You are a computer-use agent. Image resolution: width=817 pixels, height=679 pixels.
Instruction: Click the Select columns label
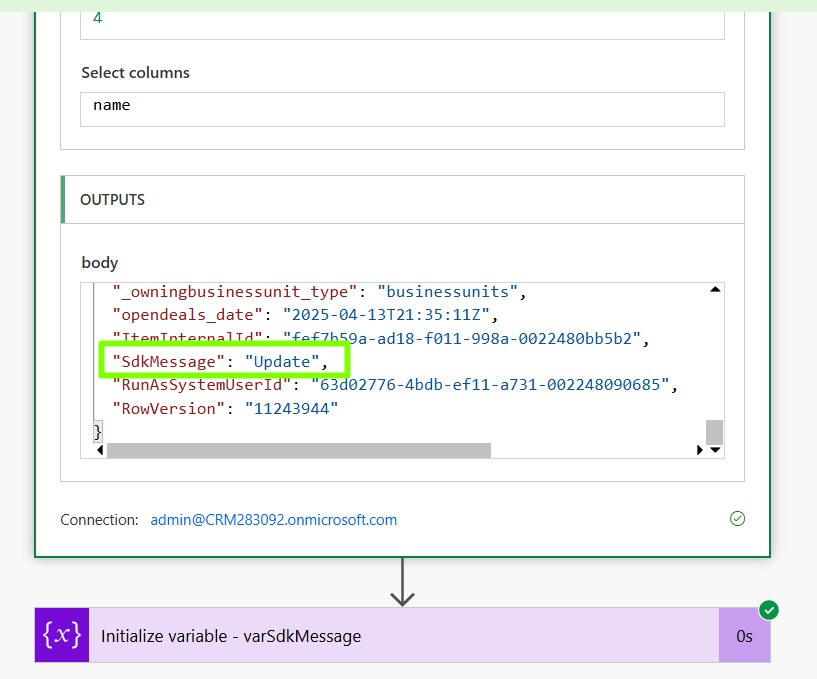pos(135,72)
